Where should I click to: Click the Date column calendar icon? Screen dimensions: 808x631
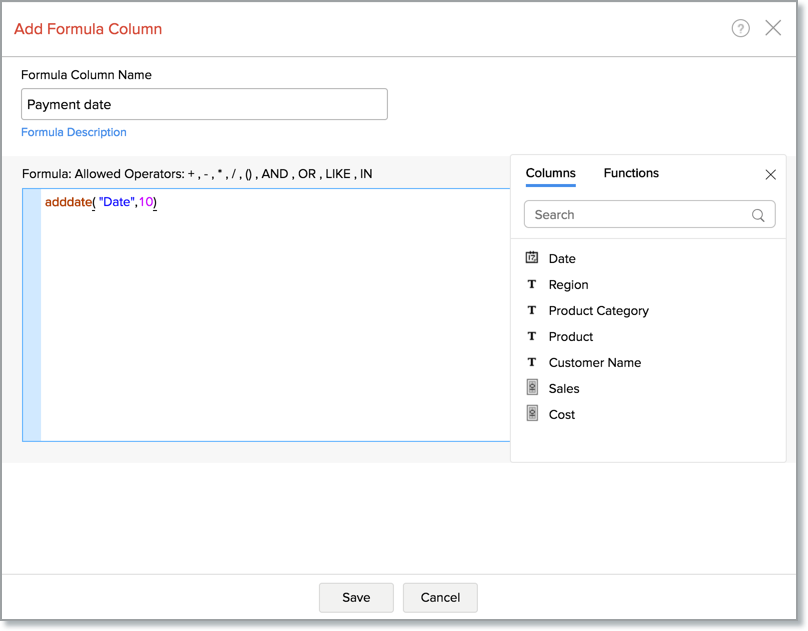pyautogui.click(x=532, y=258)
